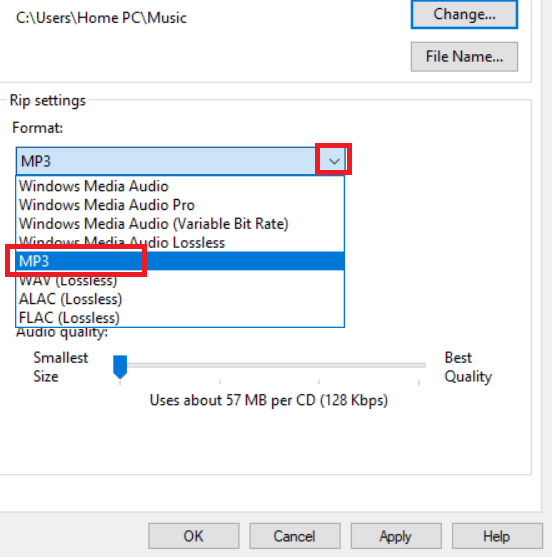Viewport: 552px width, 557px height.
Task: Click the audio quality slider thumb
Action: pos(120,367)
